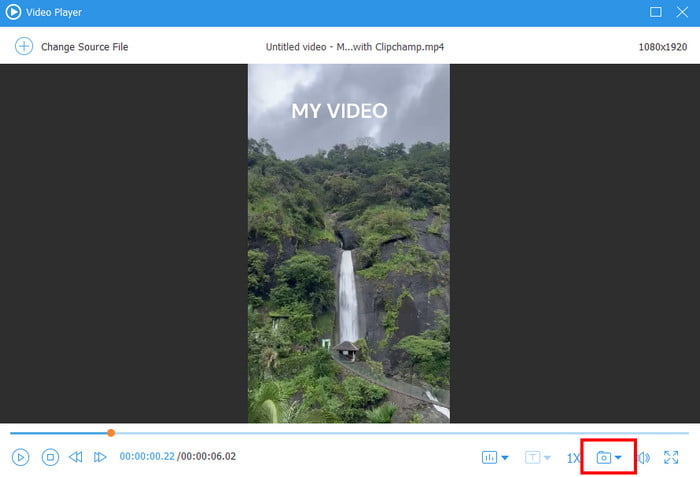
Task: Click the orange playhead on progress bar
Action: pyautogui.click(x=111, y=433)
